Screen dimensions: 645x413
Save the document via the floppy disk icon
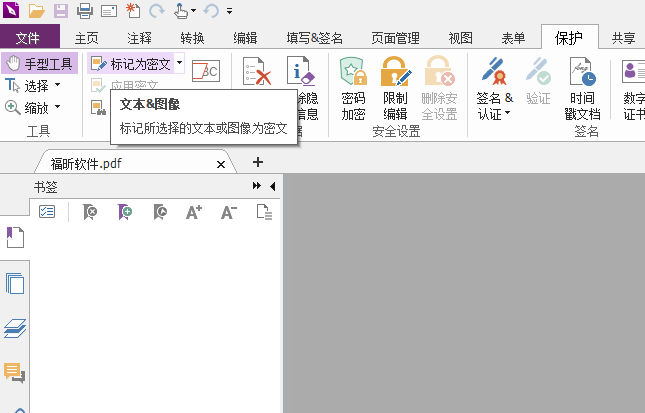click(x=60, y=11)
